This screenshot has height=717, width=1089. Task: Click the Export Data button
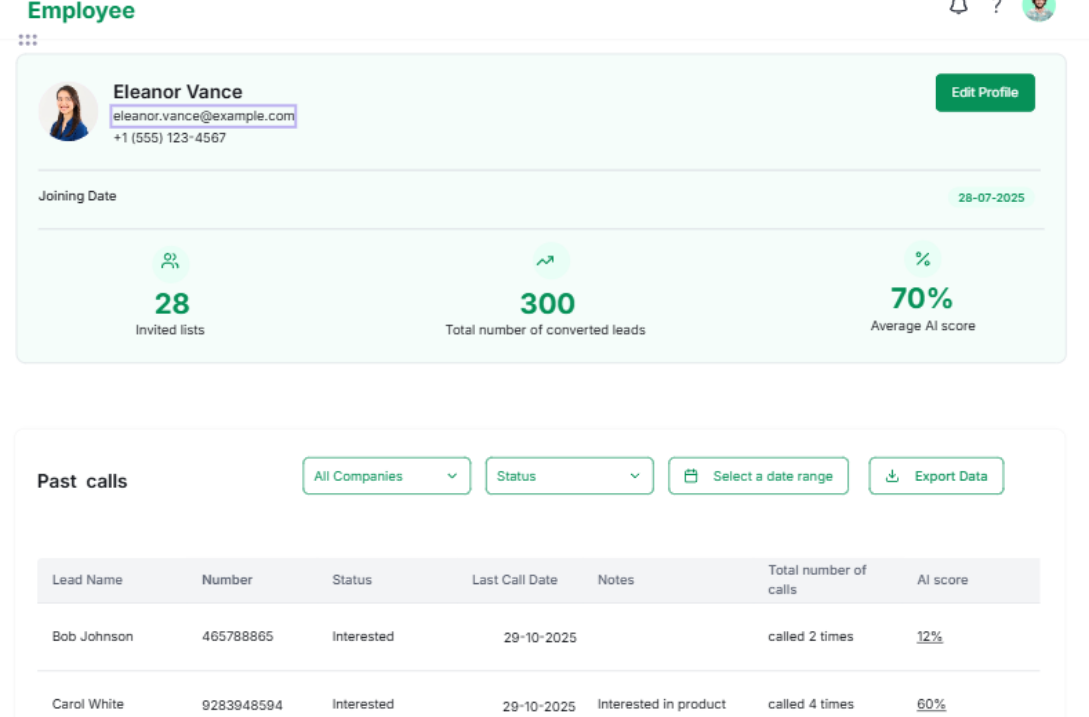point(936,475)
